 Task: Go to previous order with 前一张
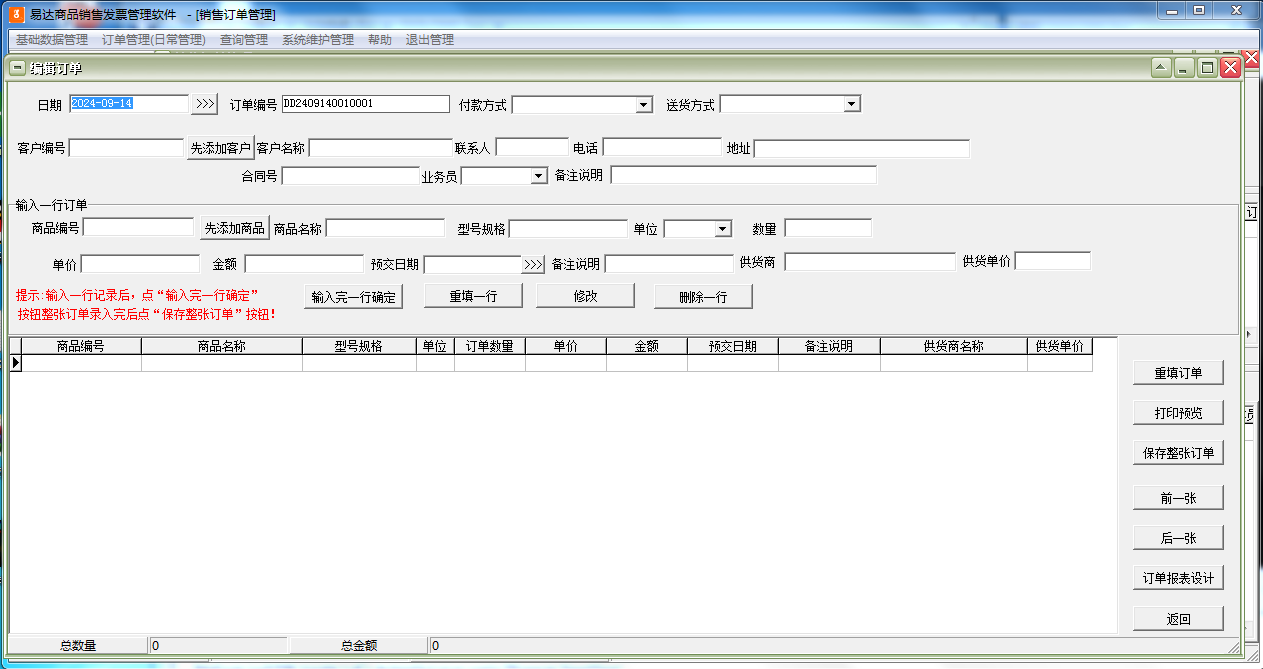click(1178, 497)
